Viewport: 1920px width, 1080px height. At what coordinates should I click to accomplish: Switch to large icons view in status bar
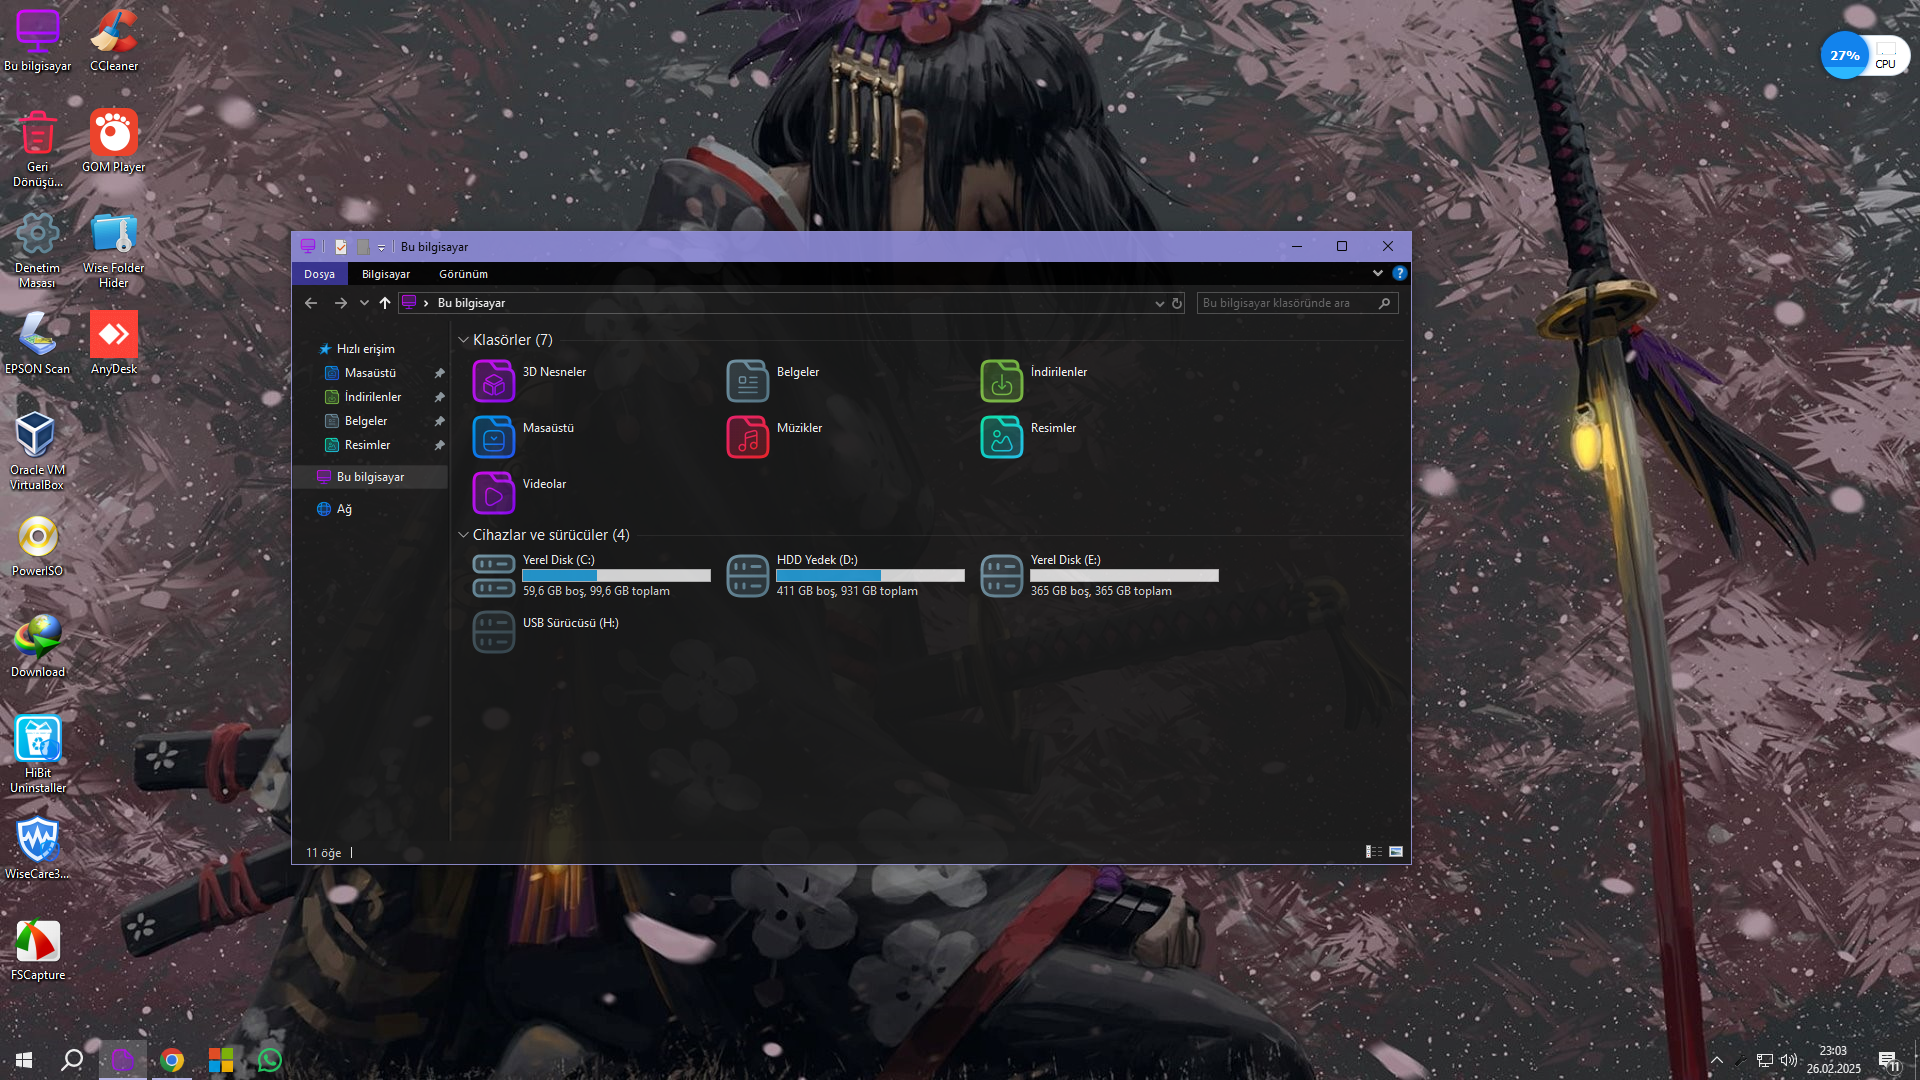coord(1396,852)
